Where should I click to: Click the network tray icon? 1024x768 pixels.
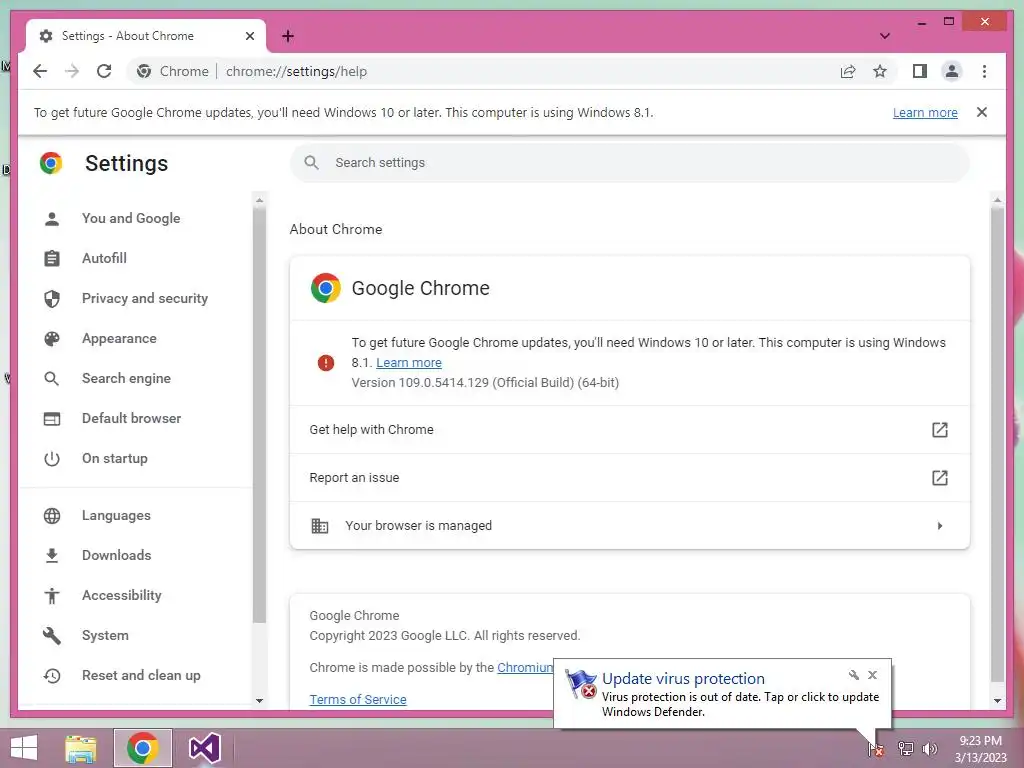click(905, 749)
